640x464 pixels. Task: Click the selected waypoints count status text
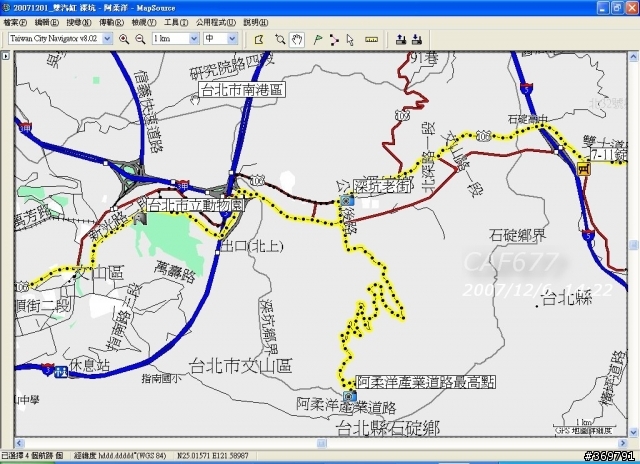pyautogui.click(x=32, y=455)
